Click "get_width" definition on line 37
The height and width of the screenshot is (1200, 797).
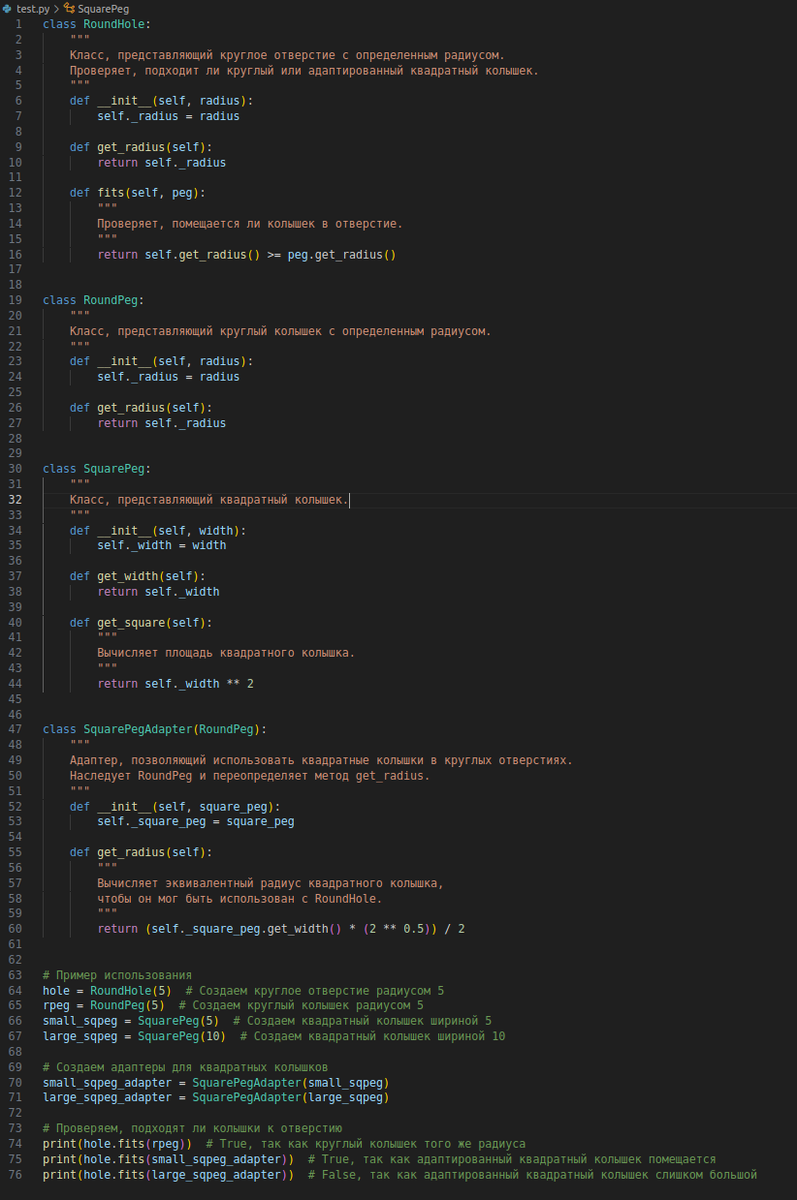point(127,576)
